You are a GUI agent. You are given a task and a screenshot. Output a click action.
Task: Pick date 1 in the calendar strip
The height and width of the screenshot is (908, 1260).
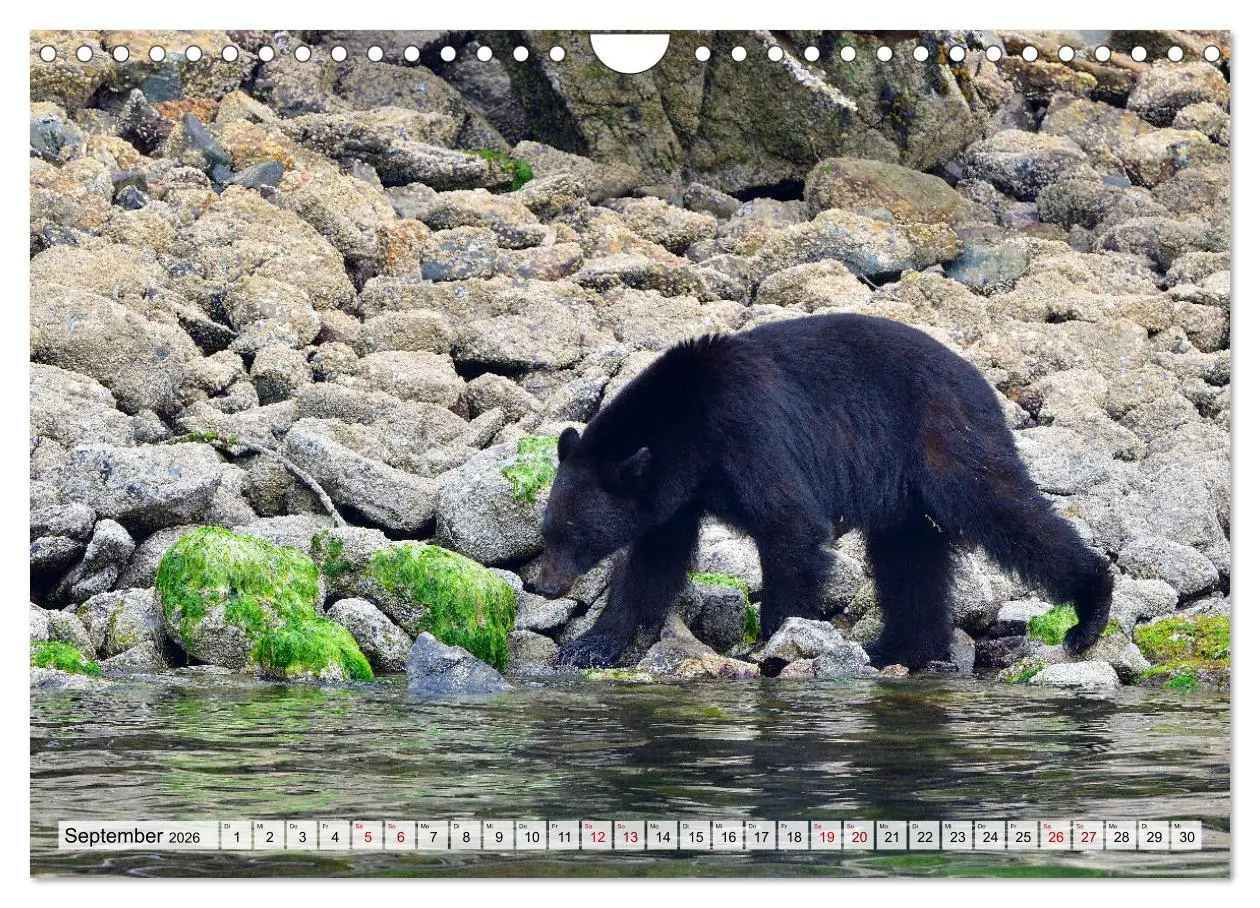pyautogui.click(x=236, y=836)
